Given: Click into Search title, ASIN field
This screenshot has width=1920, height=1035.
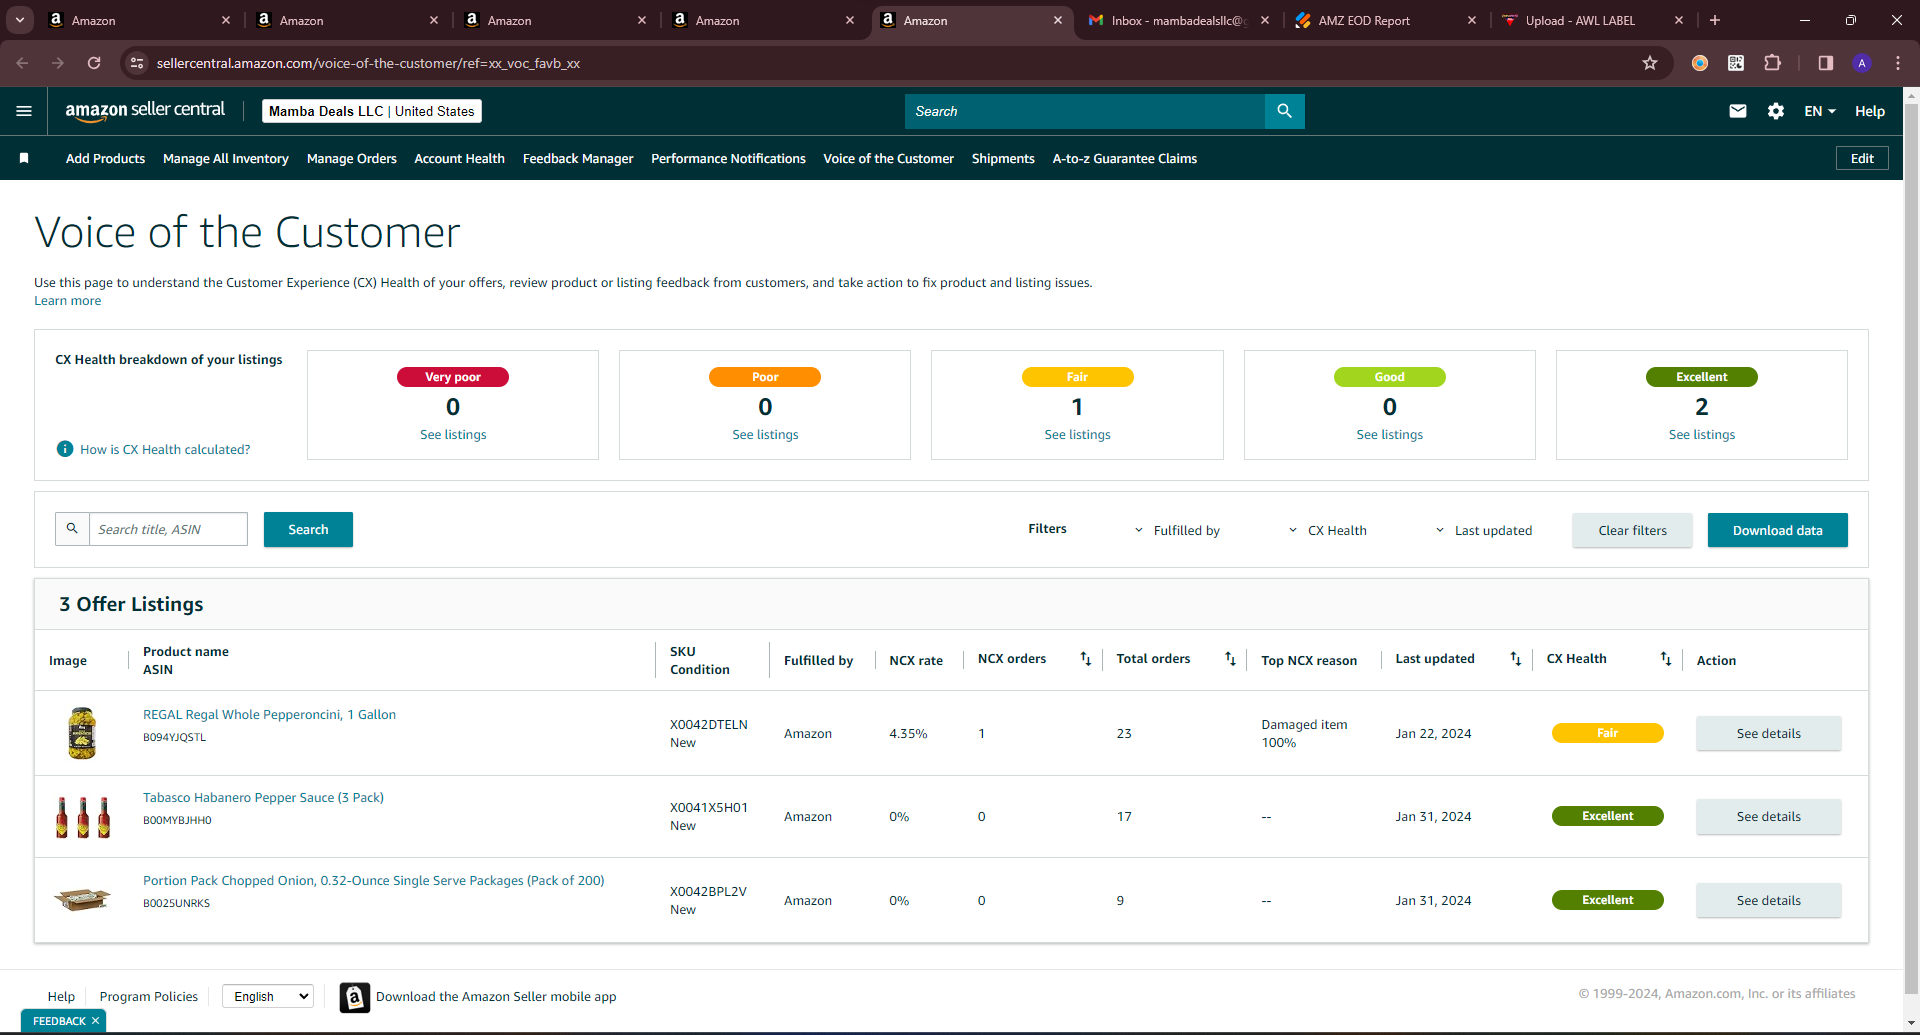Looking at the screenshot, I should 168,529.
